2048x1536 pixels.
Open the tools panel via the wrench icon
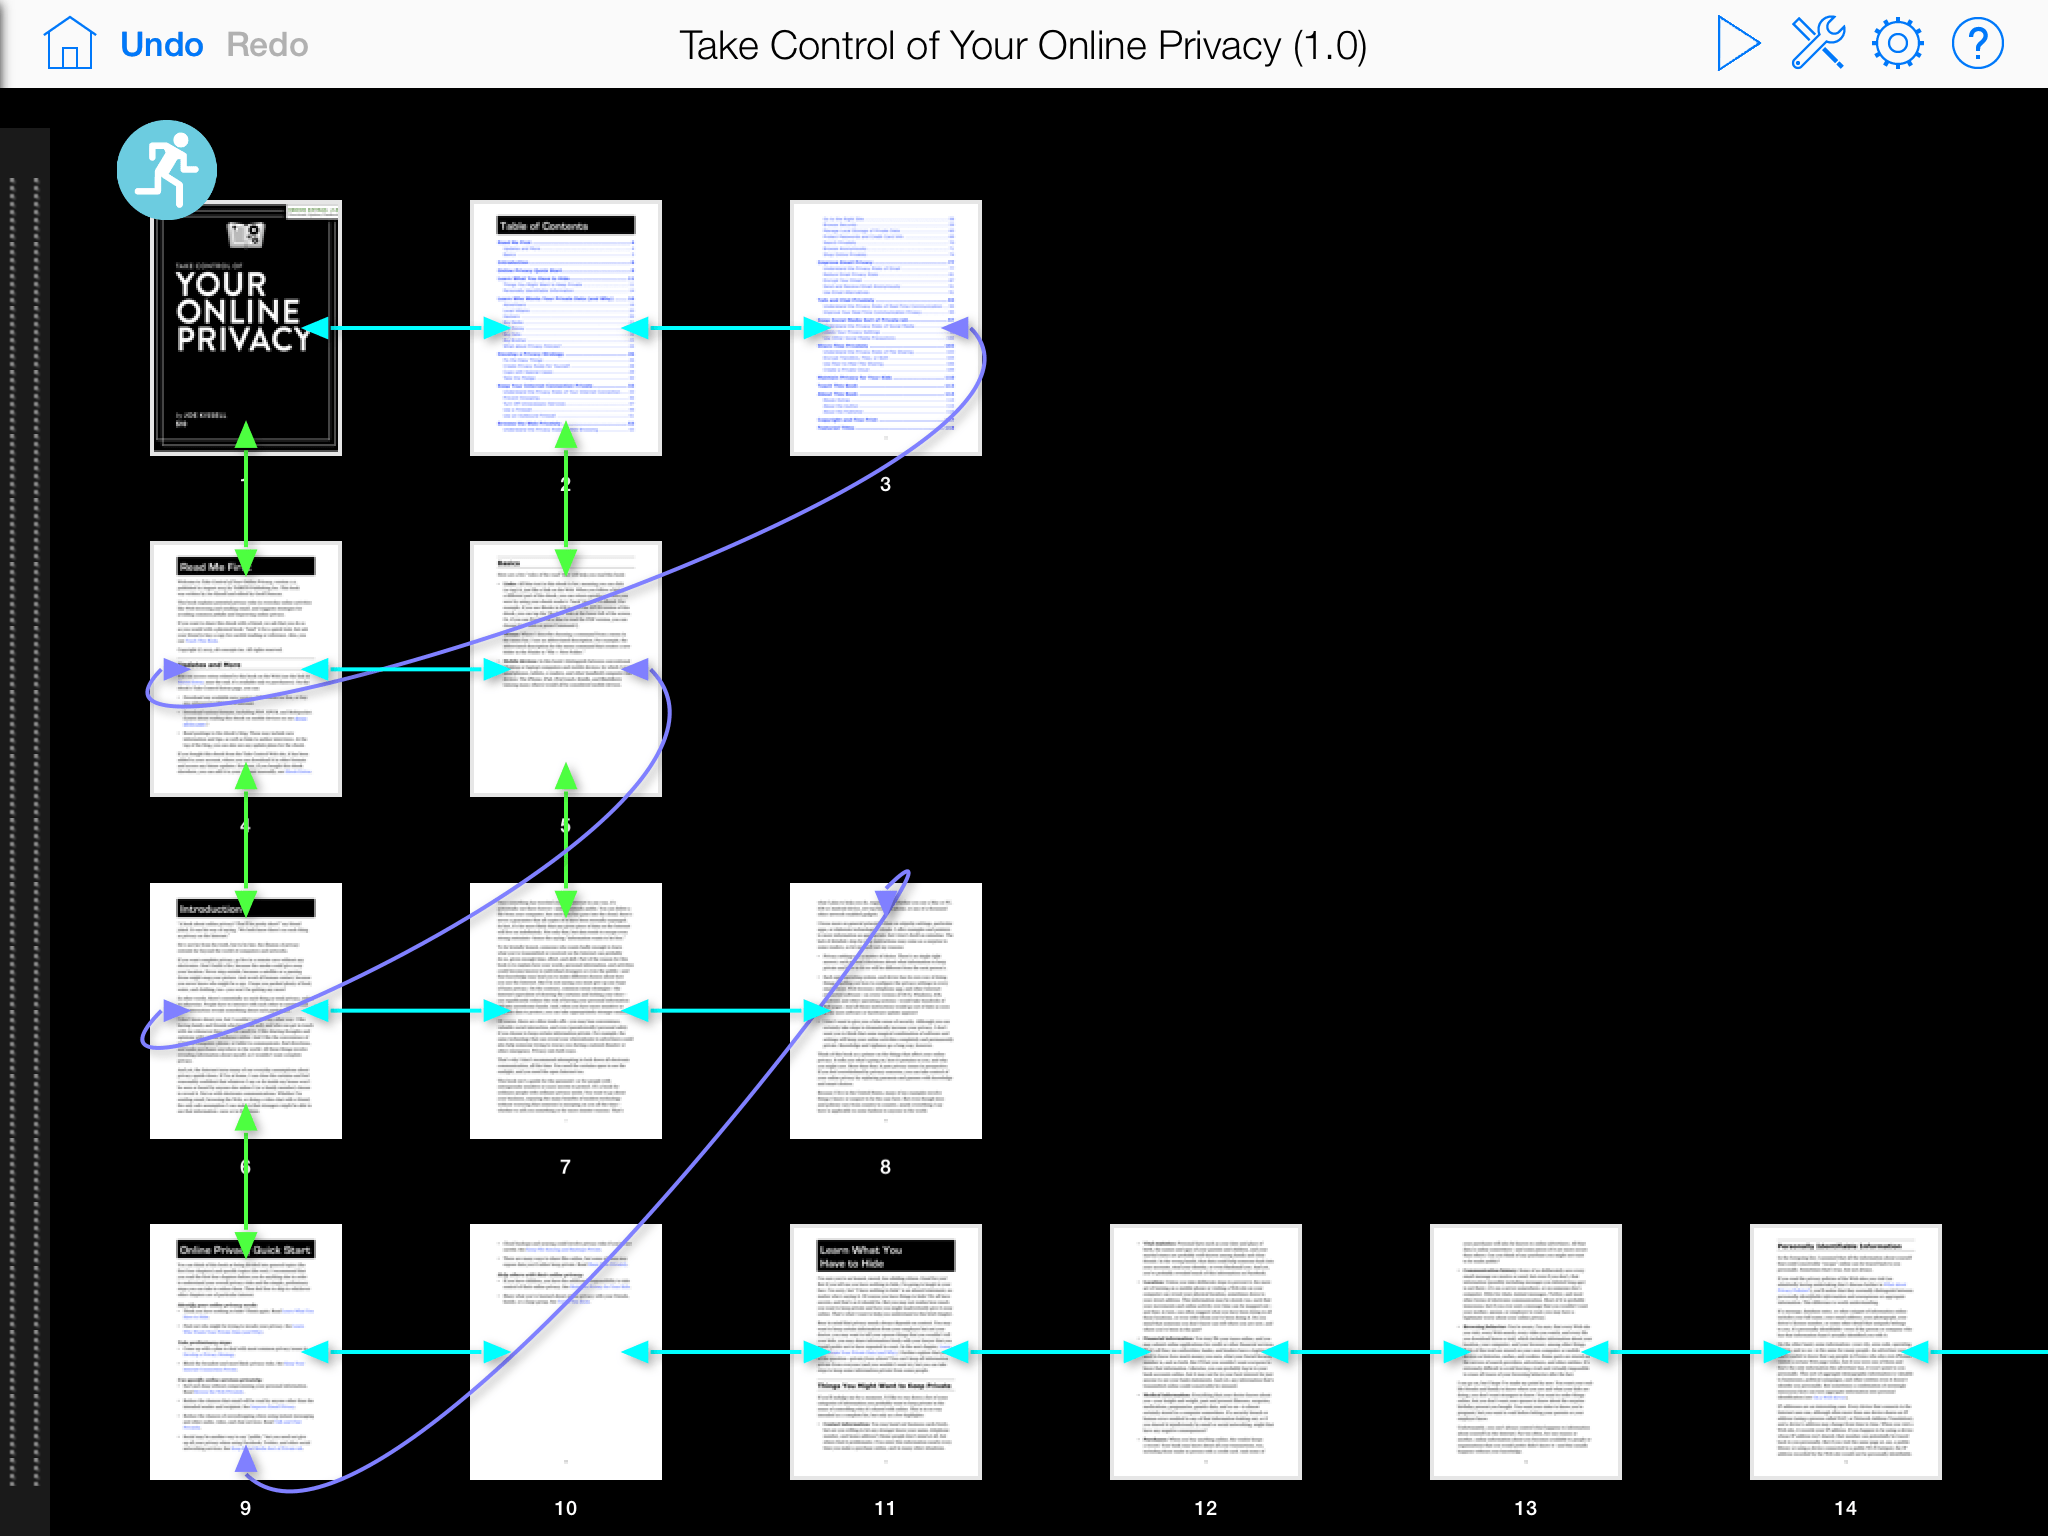tap(1818, 43)
